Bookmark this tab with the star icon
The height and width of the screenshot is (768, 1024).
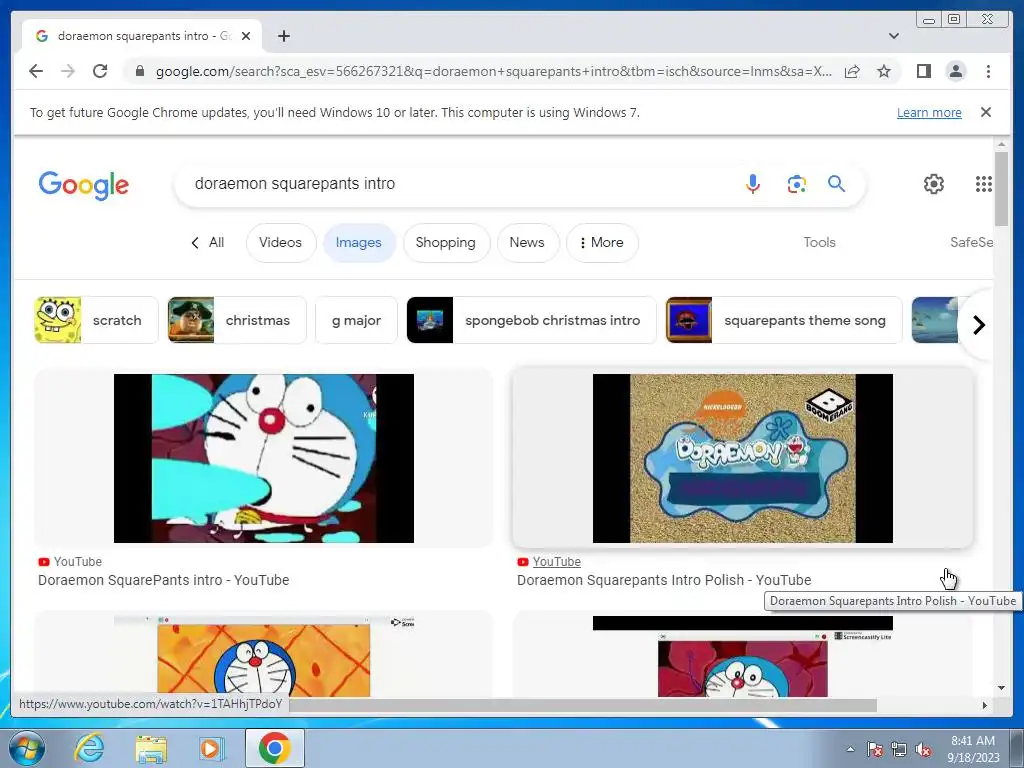tap(884, 71)
